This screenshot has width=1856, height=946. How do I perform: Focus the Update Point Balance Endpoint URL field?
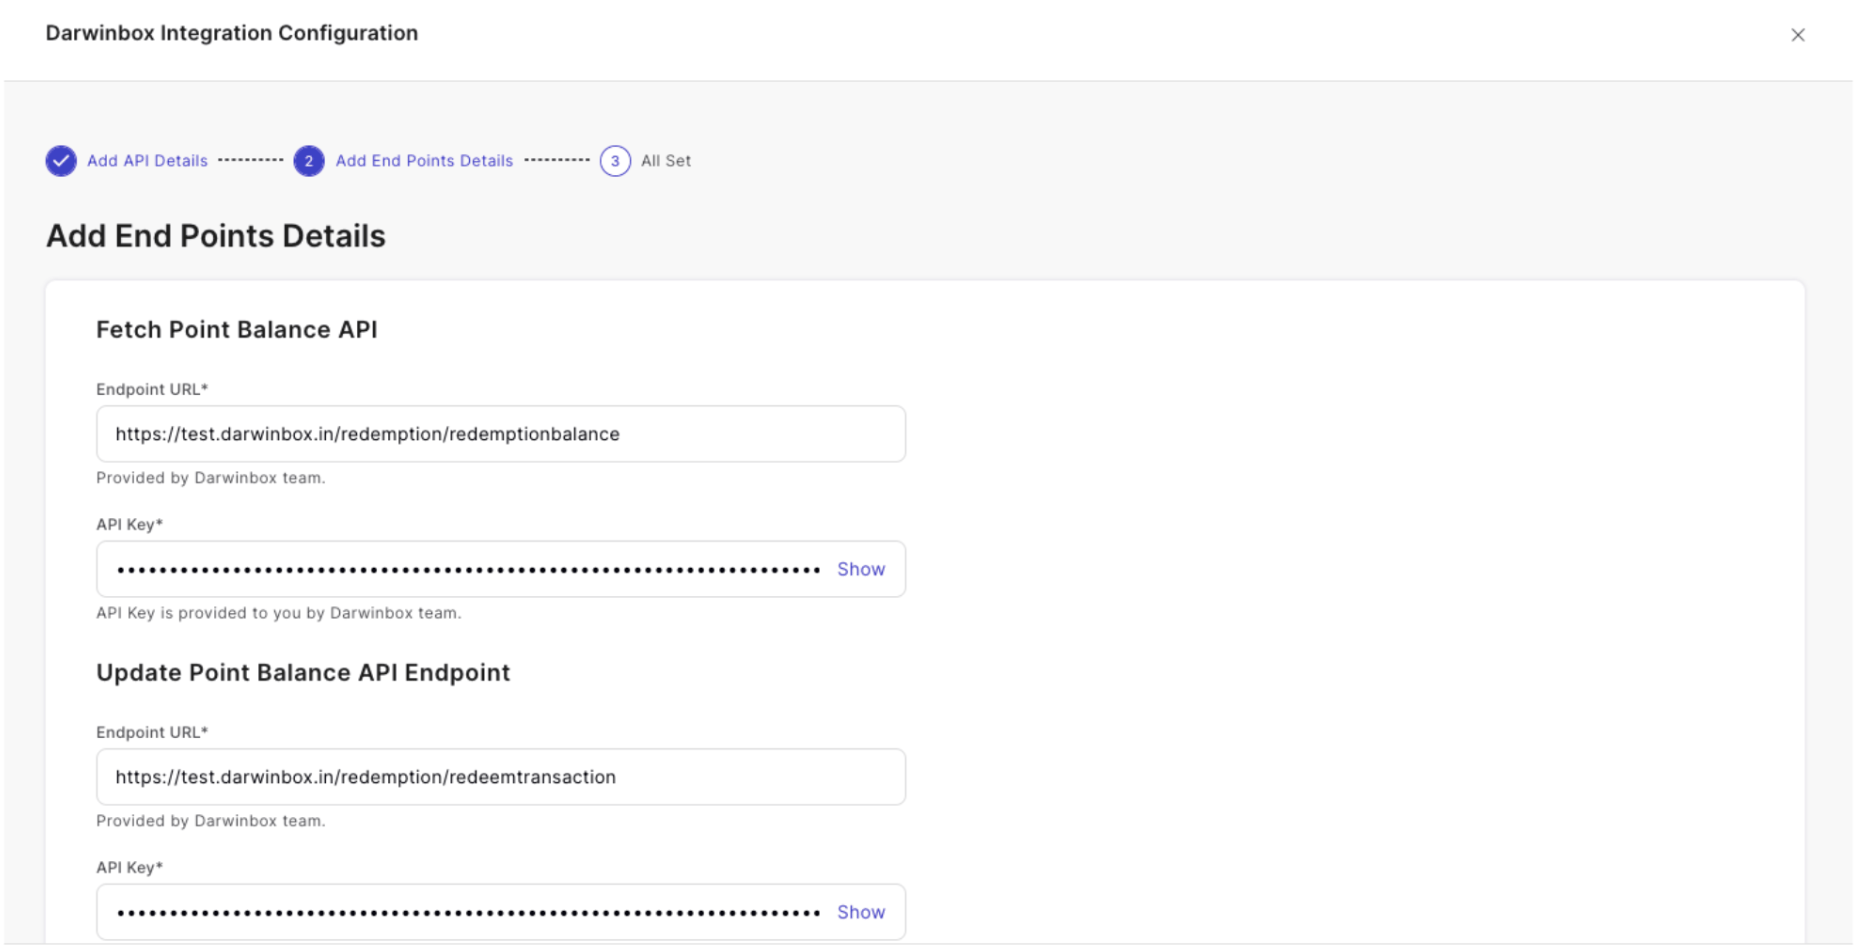(x=501, y=777)
